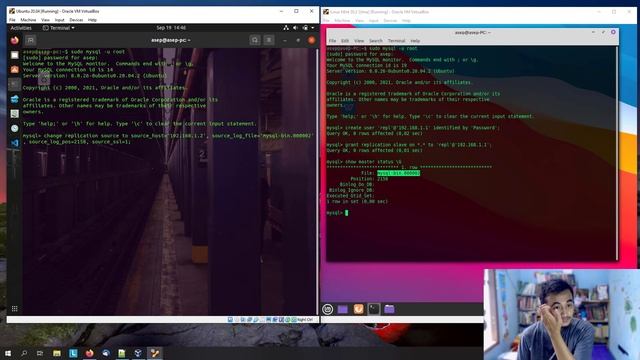Click the highlighted mysql-bin file name in Mint terminal
The width and height of the screenshot is (640, 360).
(398, 173)
